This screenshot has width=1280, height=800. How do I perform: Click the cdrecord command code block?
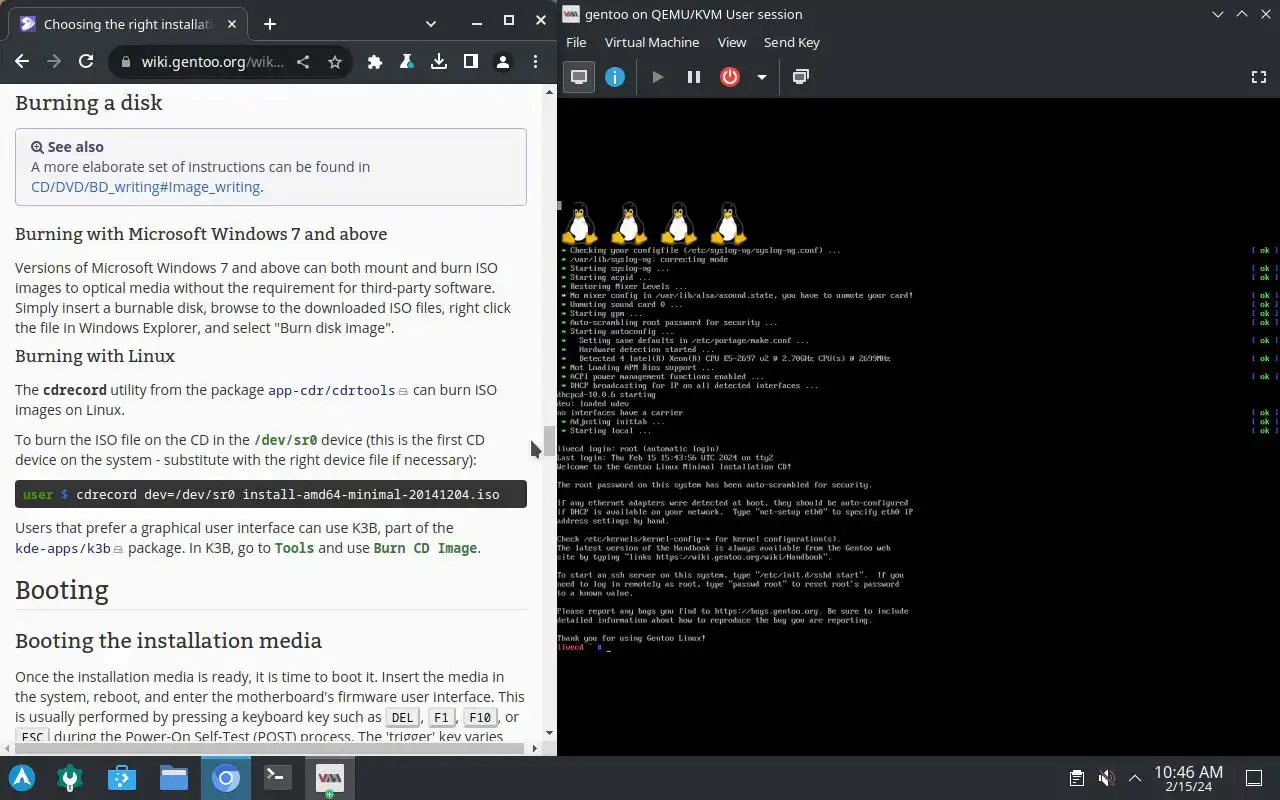point(271,494)
